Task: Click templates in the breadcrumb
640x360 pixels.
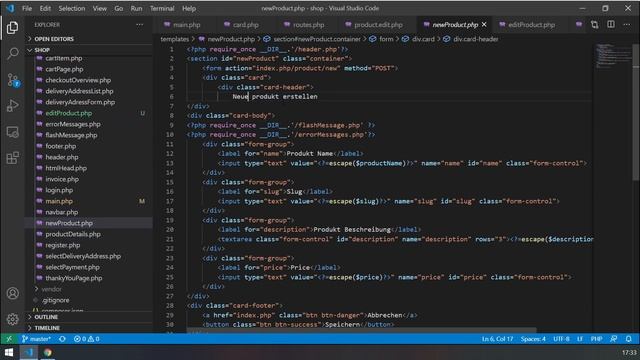Action: [175, 39]
